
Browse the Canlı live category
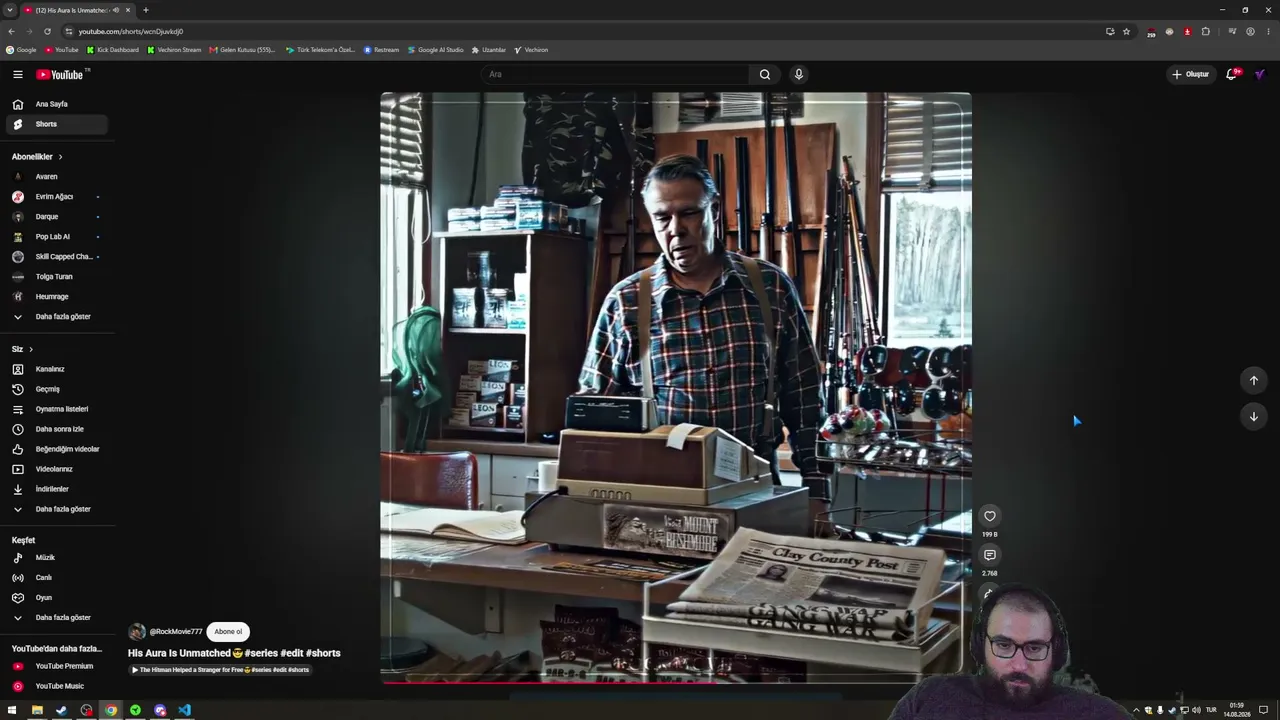pos(56,577)
